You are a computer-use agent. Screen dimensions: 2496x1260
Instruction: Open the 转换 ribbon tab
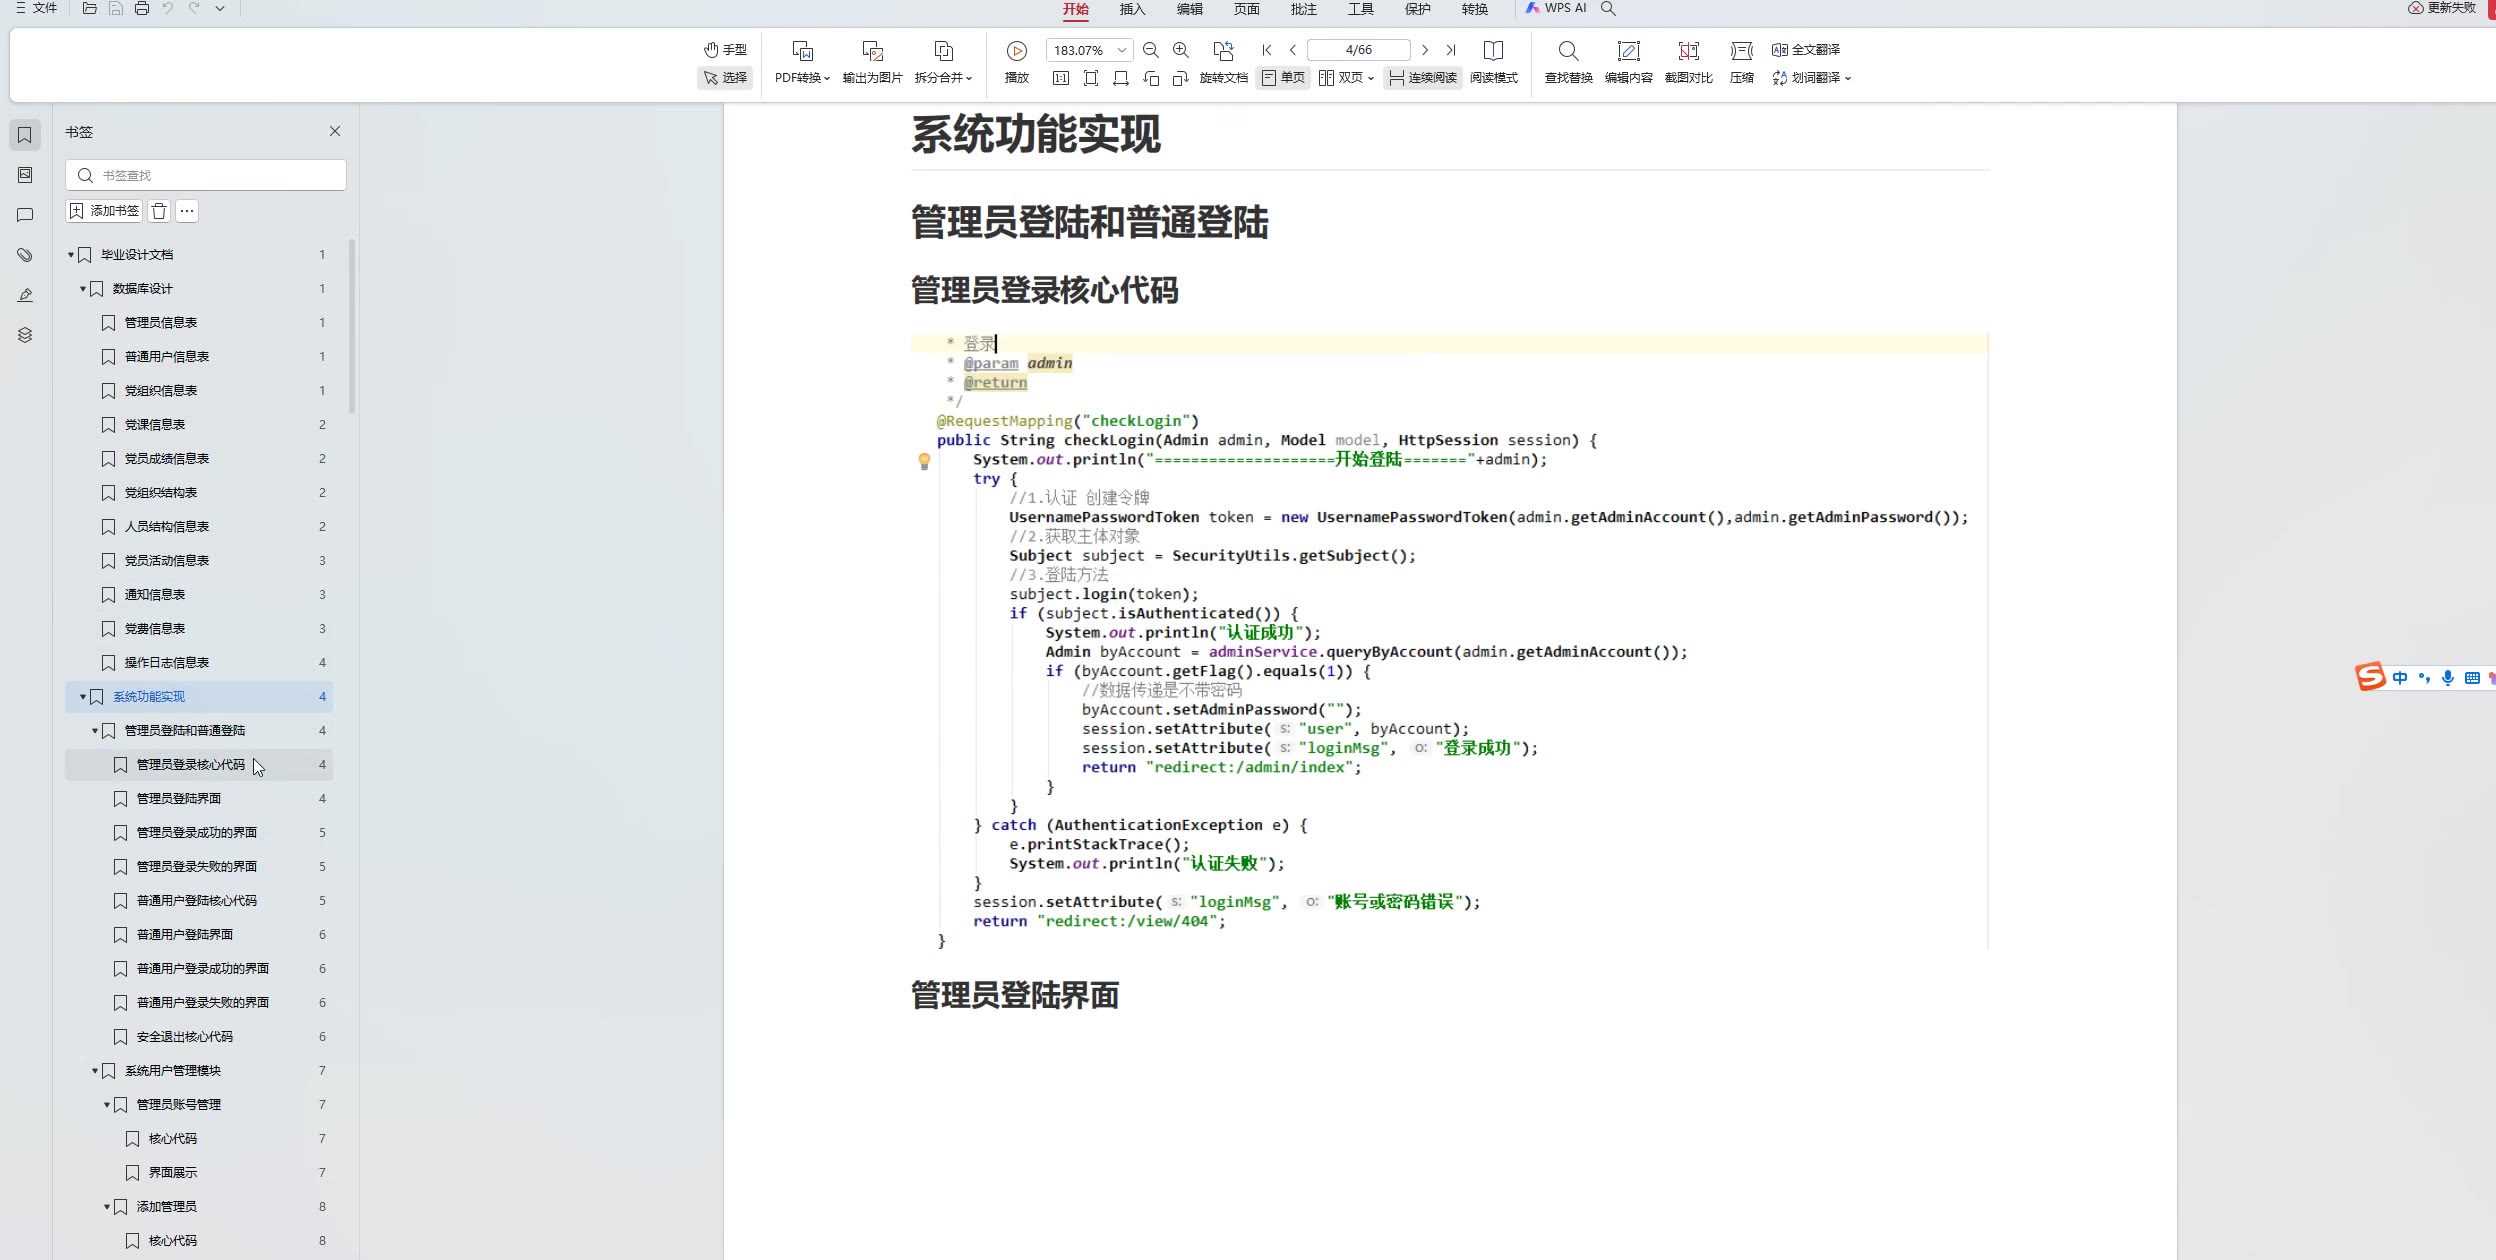point(1474,9)
